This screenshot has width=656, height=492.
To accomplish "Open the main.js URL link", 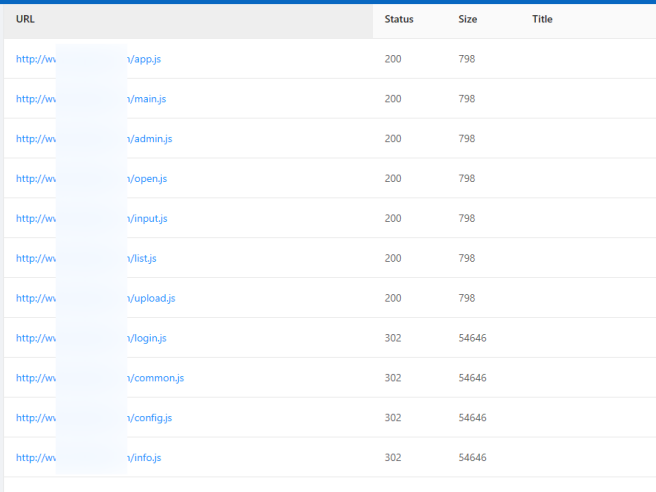I will tap(91, 99).
